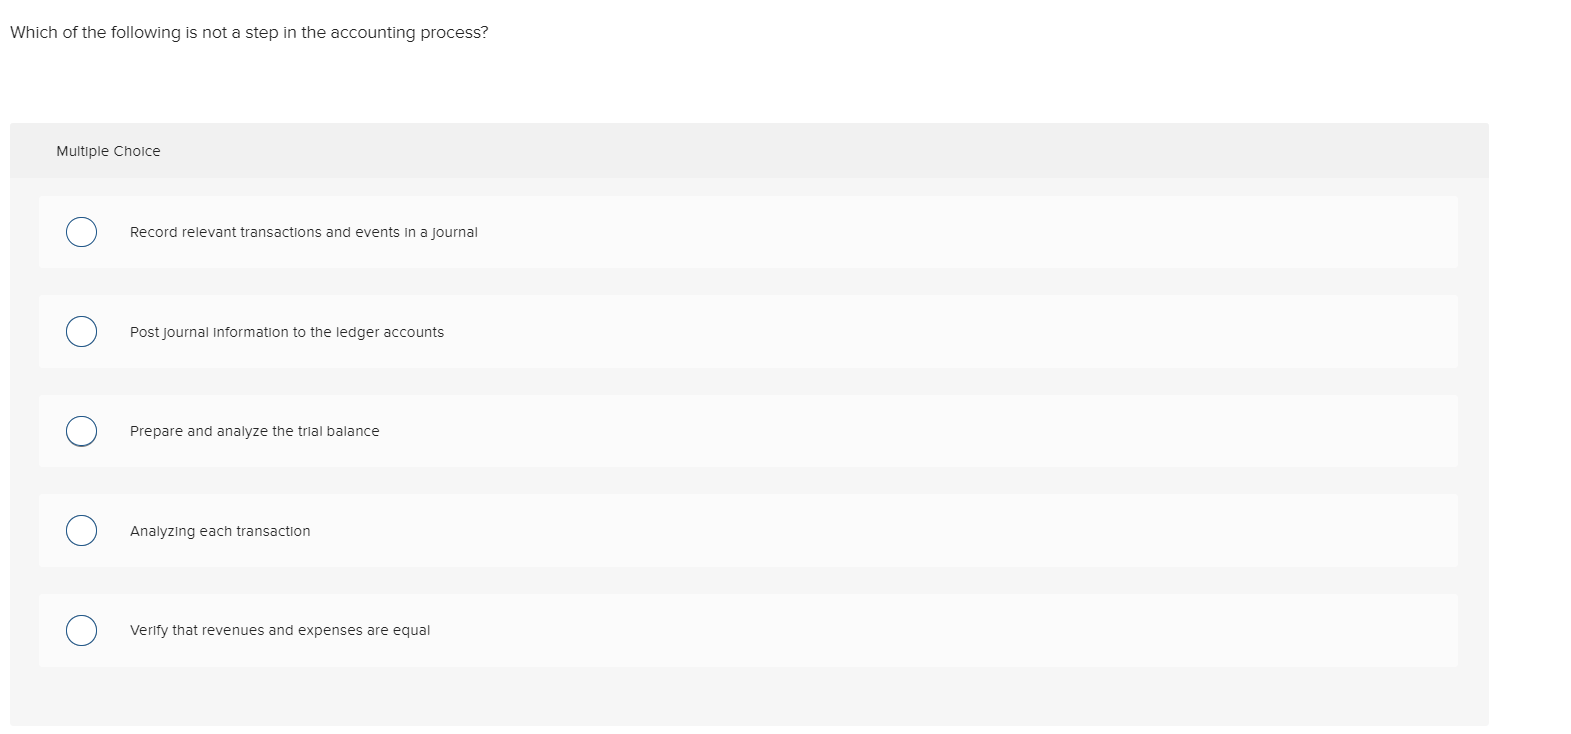Click the 'Analyzing each transaction' answer text

220,531
